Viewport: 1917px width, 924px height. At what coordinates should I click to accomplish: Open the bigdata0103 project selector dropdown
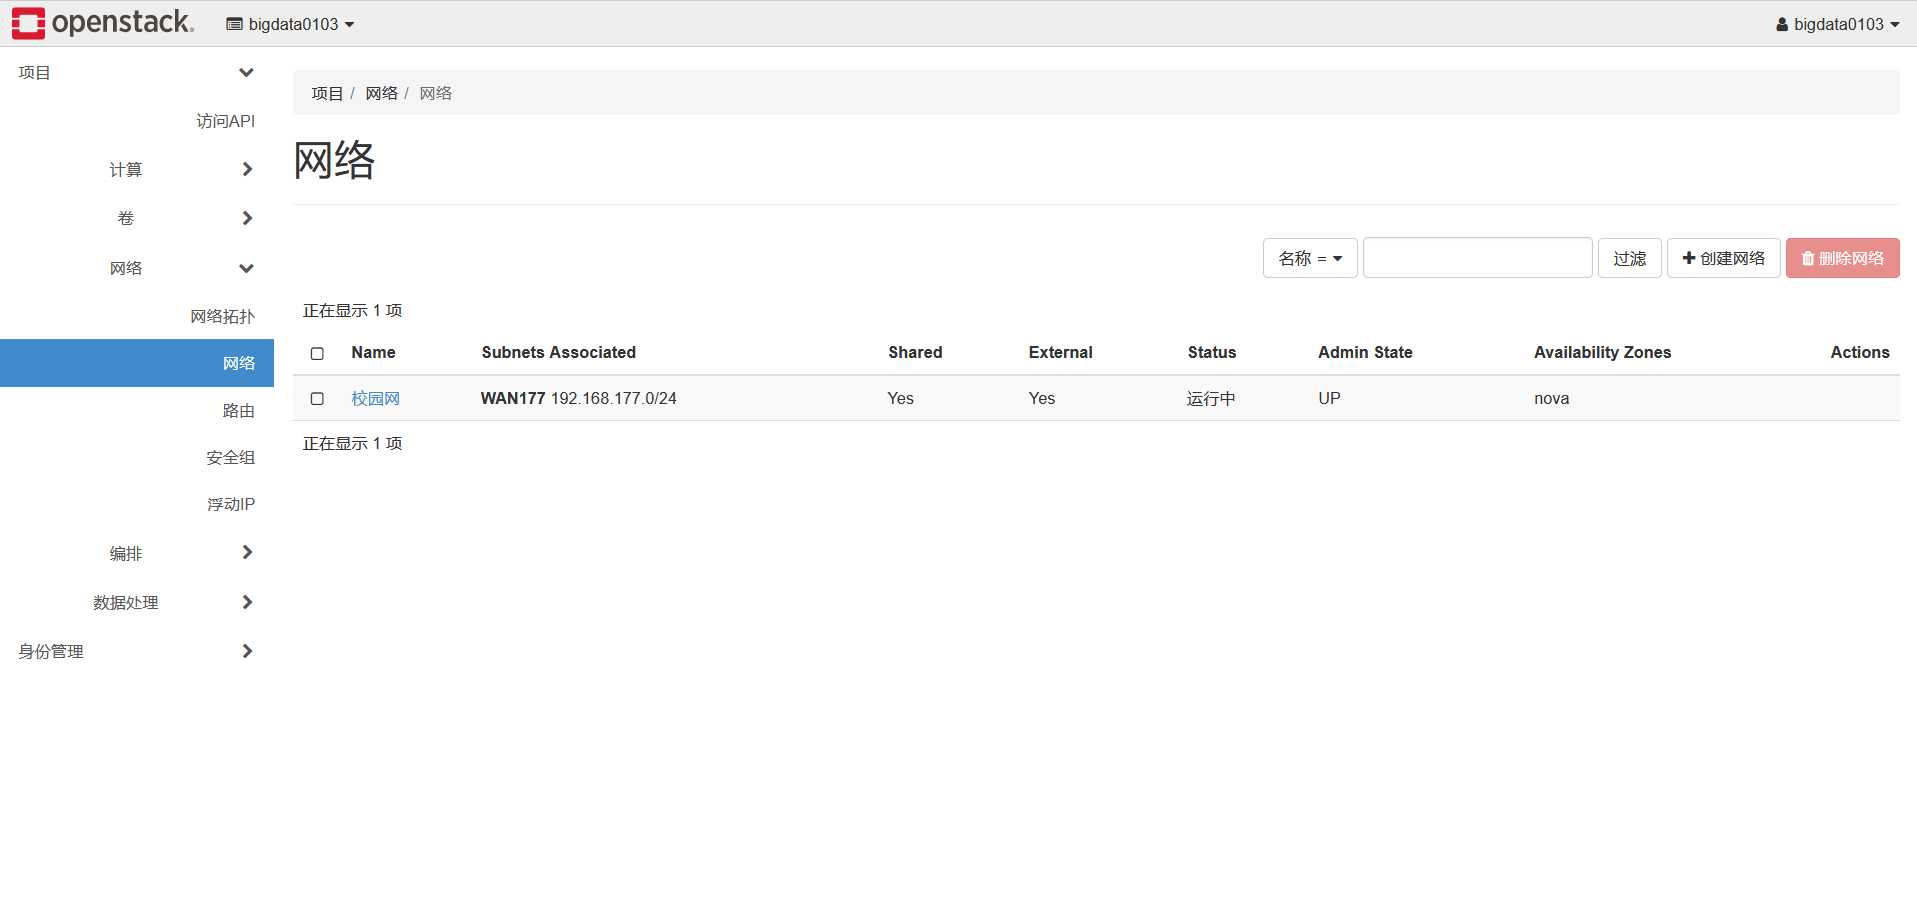point(290,24)
